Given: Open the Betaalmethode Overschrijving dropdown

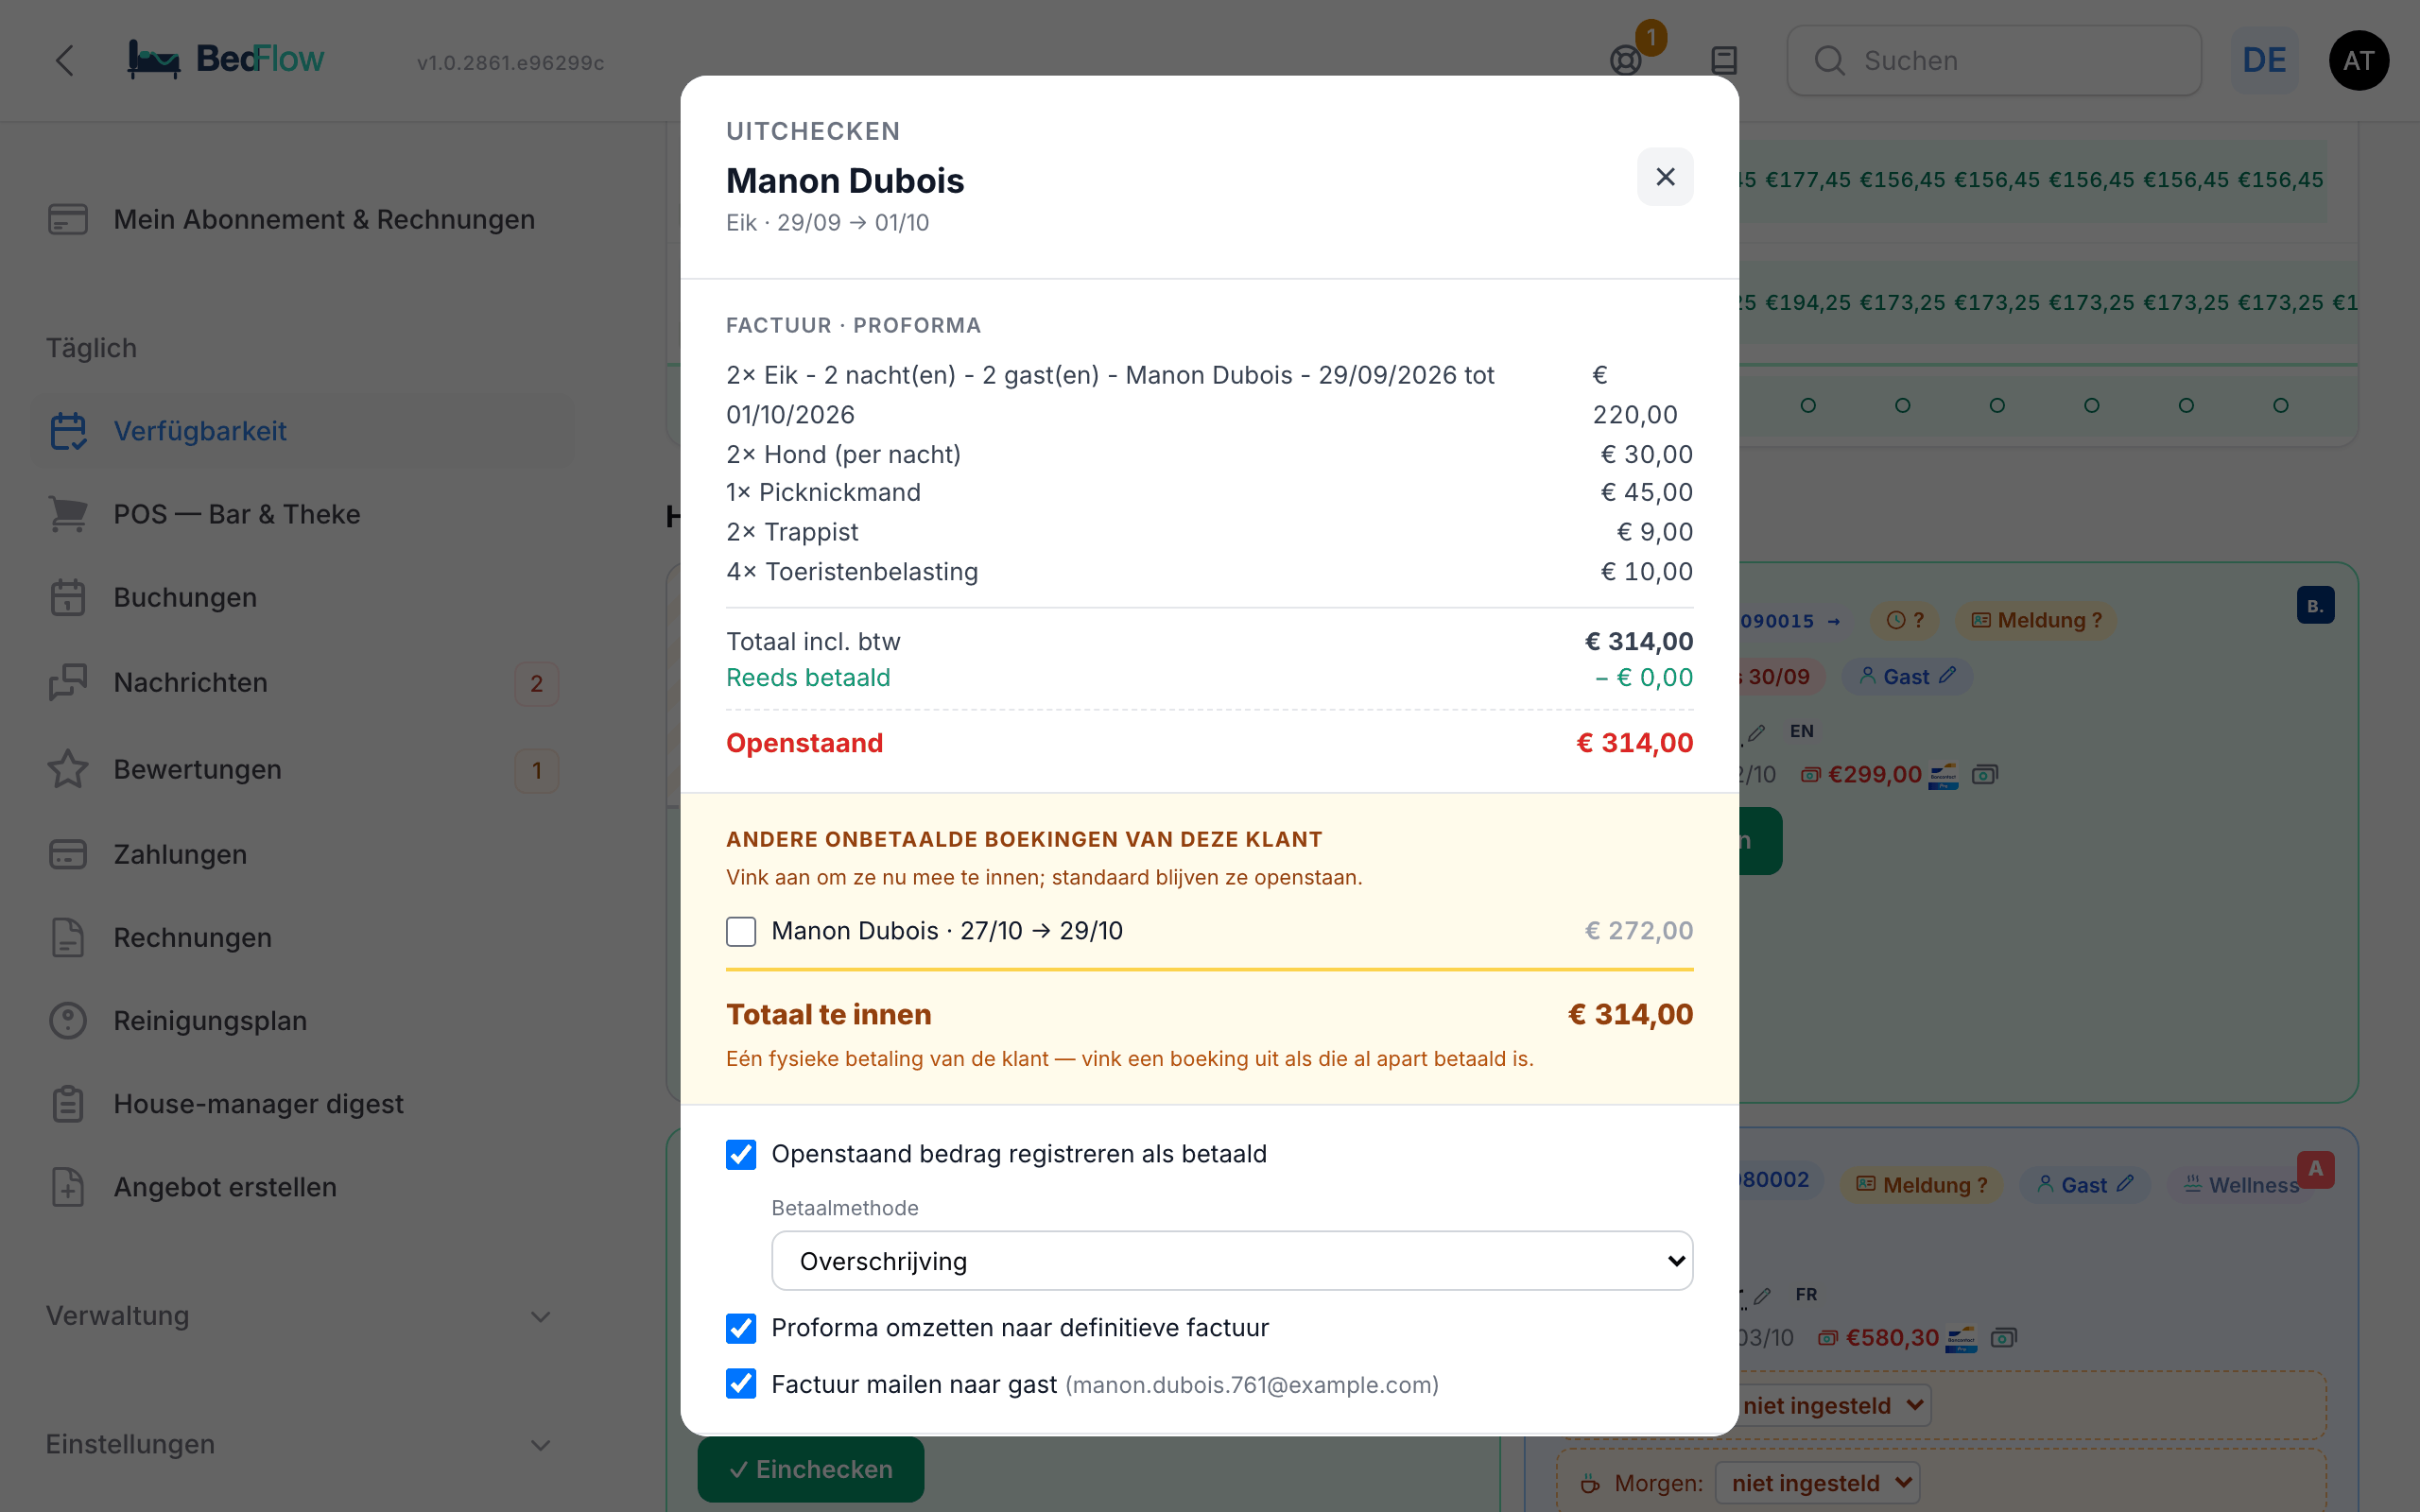Looking at the screenshot, I should pos(1232,1261).
